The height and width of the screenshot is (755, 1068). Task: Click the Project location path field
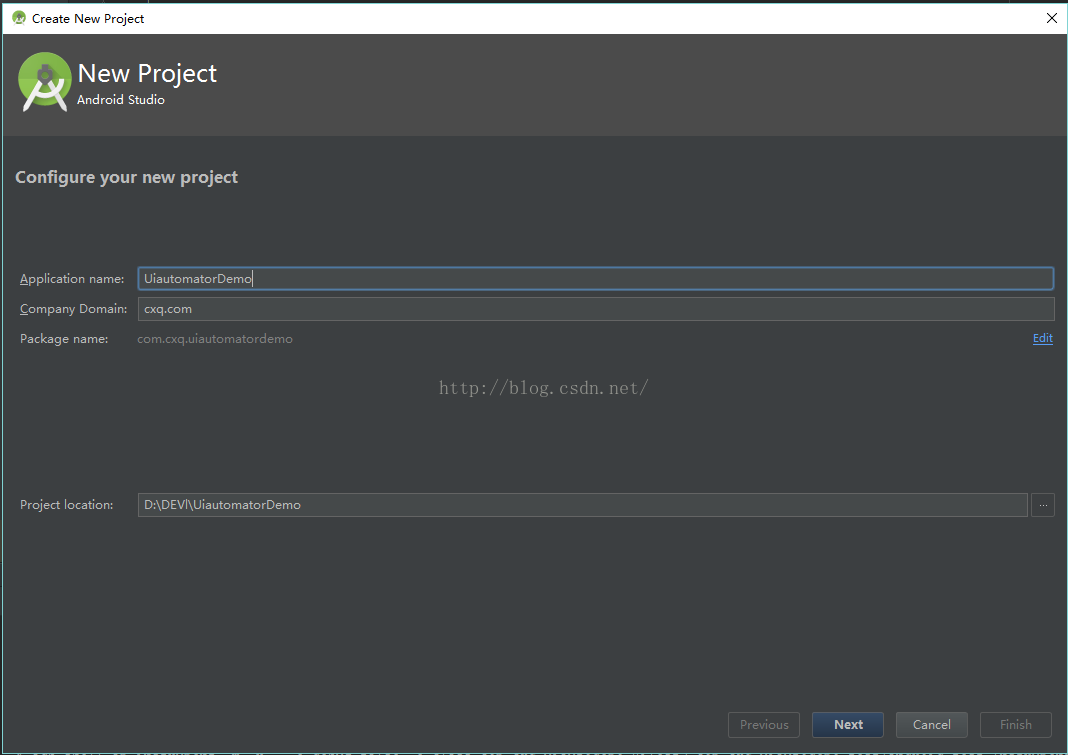(x=582, y=505)
